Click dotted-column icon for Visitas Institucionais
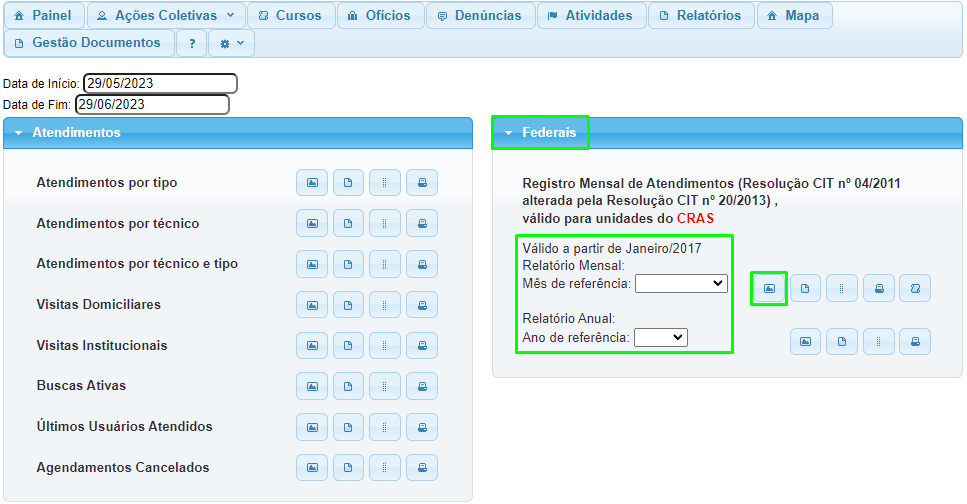Screen dimensions: 967x504 385,345
